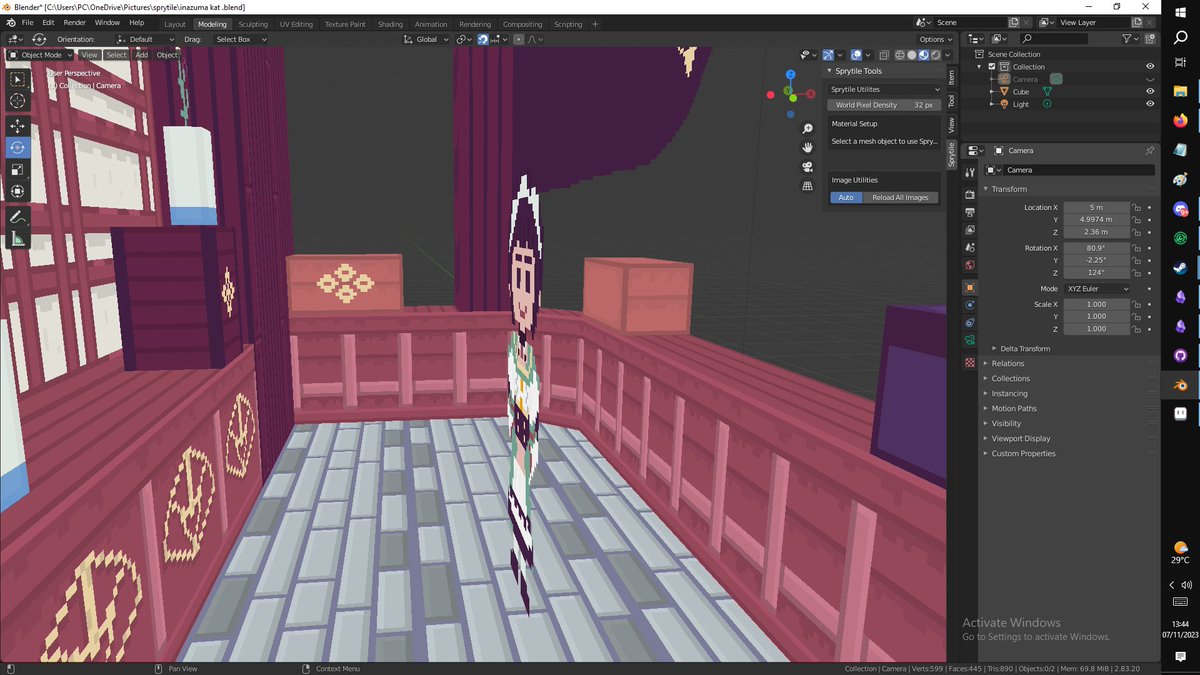The height and width of the screenshot is (675, 1200).
Task: Open the Texture properties tab icon
Action: tap(969, 362)
